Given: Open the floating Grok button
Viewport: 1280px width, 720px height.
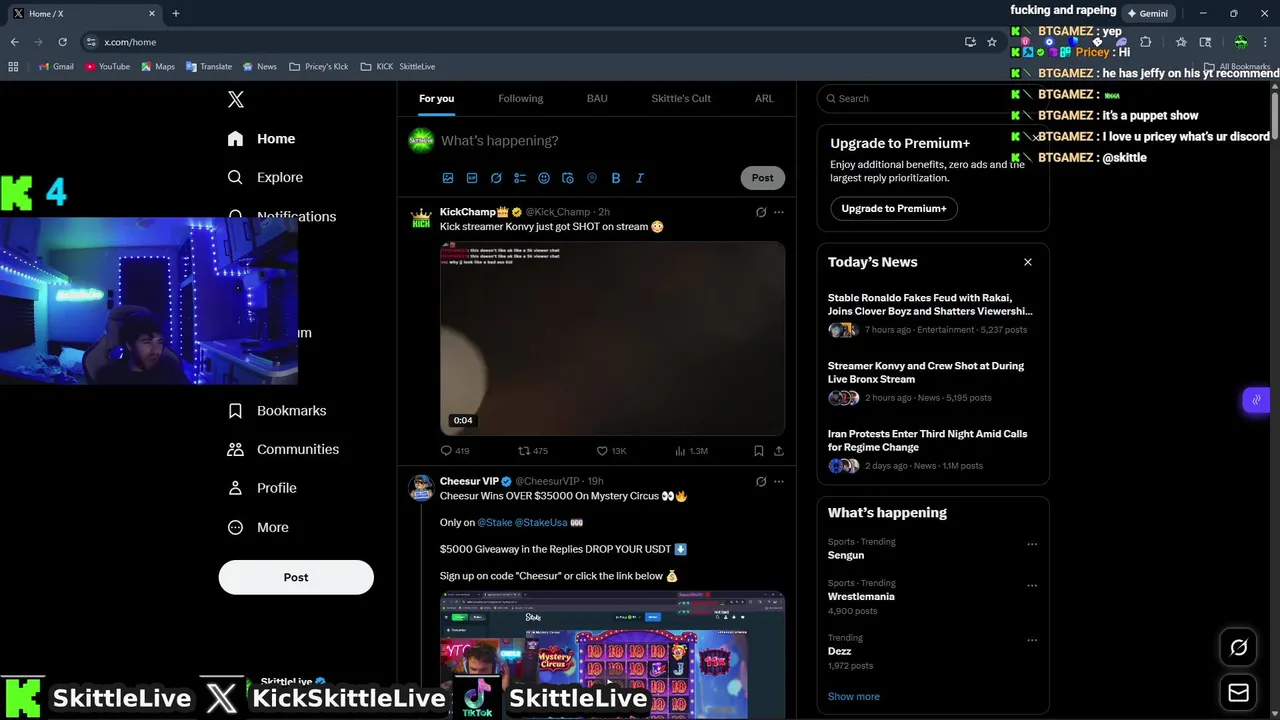Looking at the screenshot, I should coord(1238,647).
